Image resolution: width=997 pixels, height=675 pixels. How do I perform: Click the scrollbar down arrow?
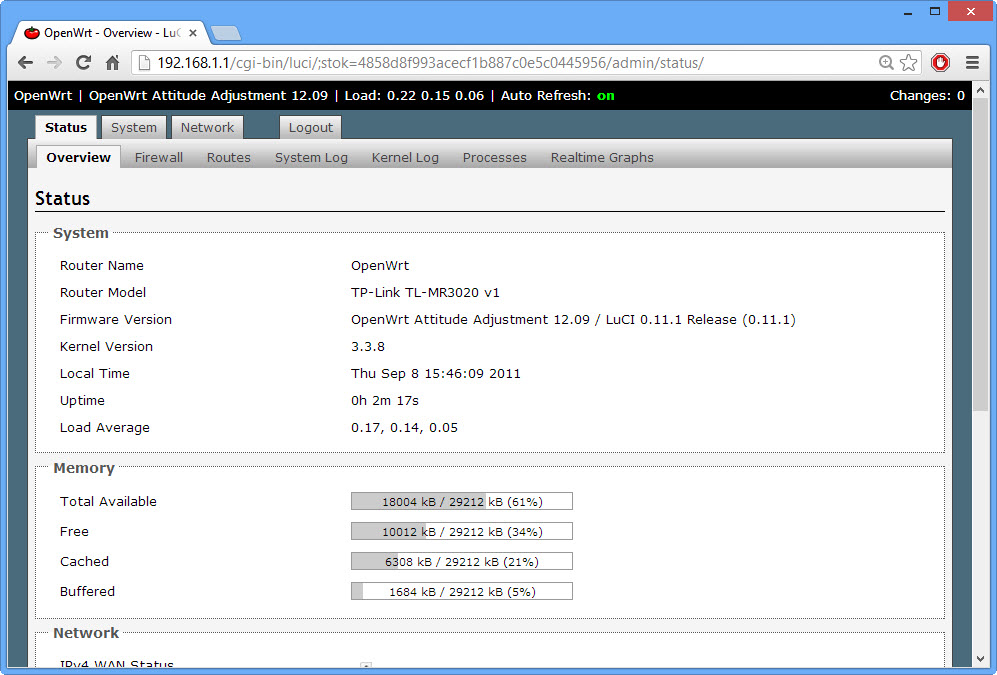click(980, 658)
